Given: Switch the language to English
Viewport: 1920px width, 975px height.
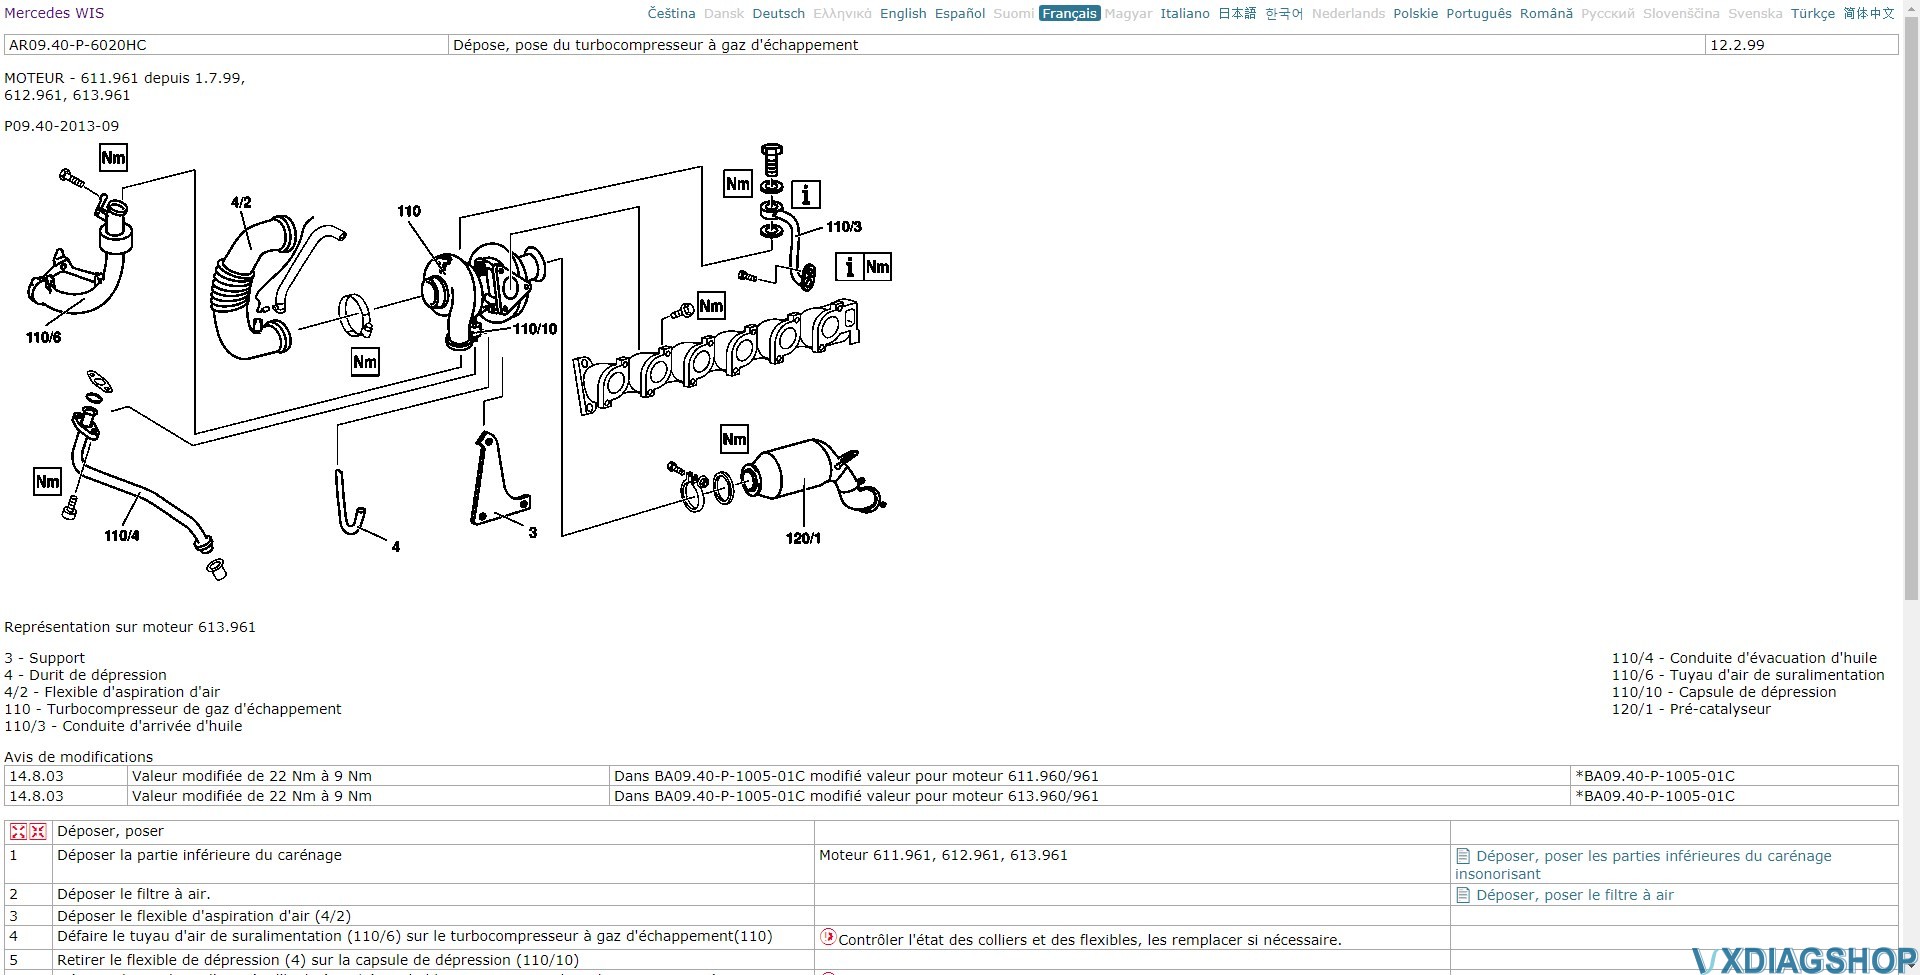Looking at the screenshot, I should tap(903, 13).
